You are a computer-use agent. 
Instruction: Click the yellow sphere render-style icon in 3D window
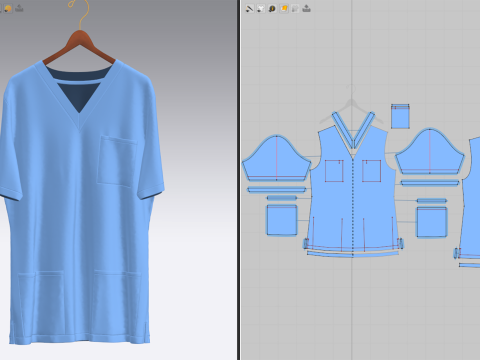click(8, 9)
